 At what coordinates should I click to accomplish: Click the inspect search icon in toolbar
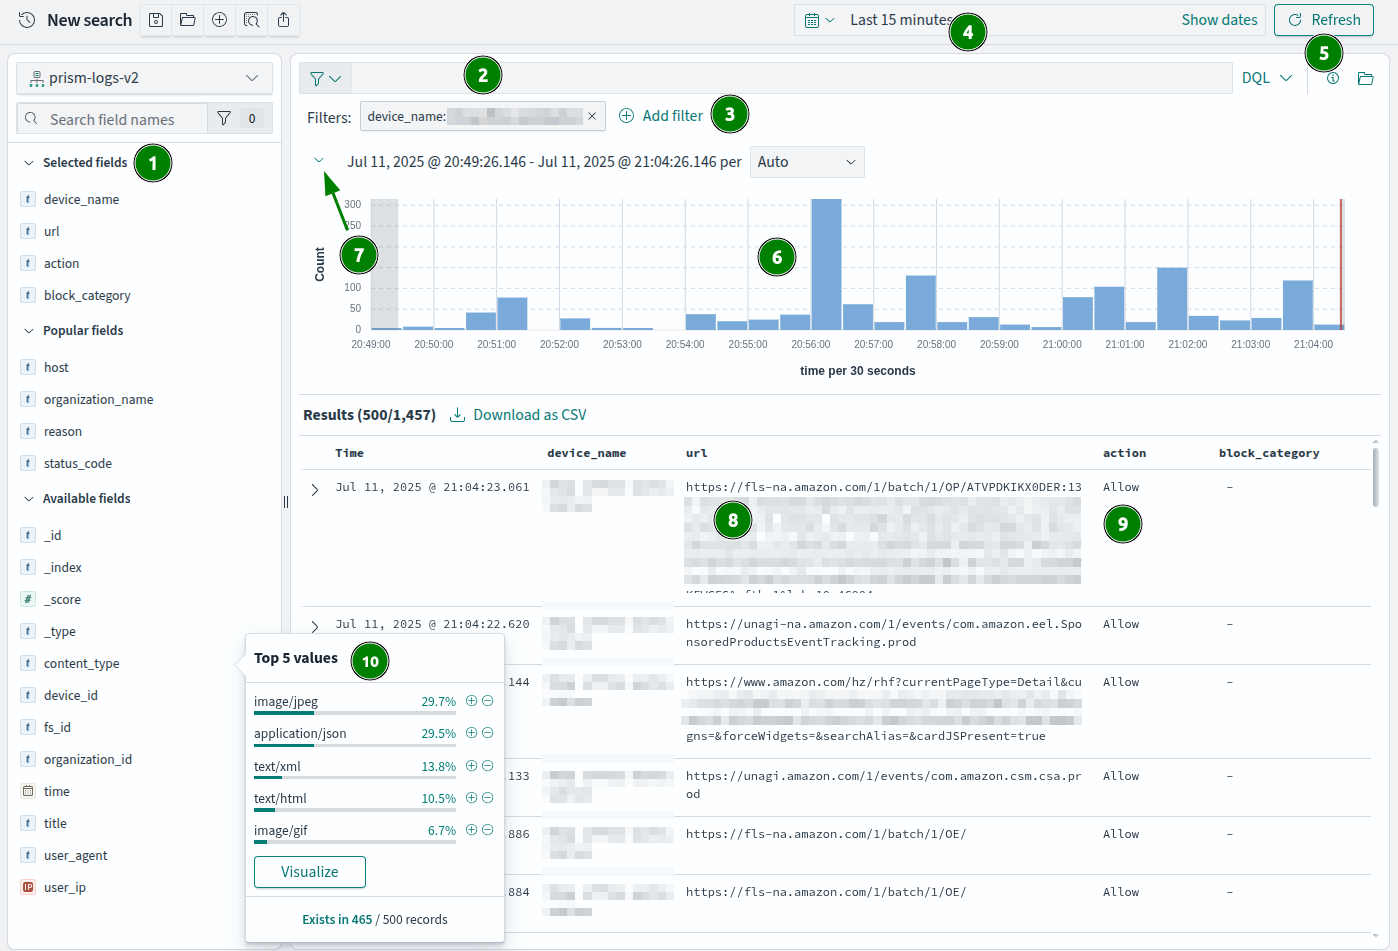click(x=252, y=20)
